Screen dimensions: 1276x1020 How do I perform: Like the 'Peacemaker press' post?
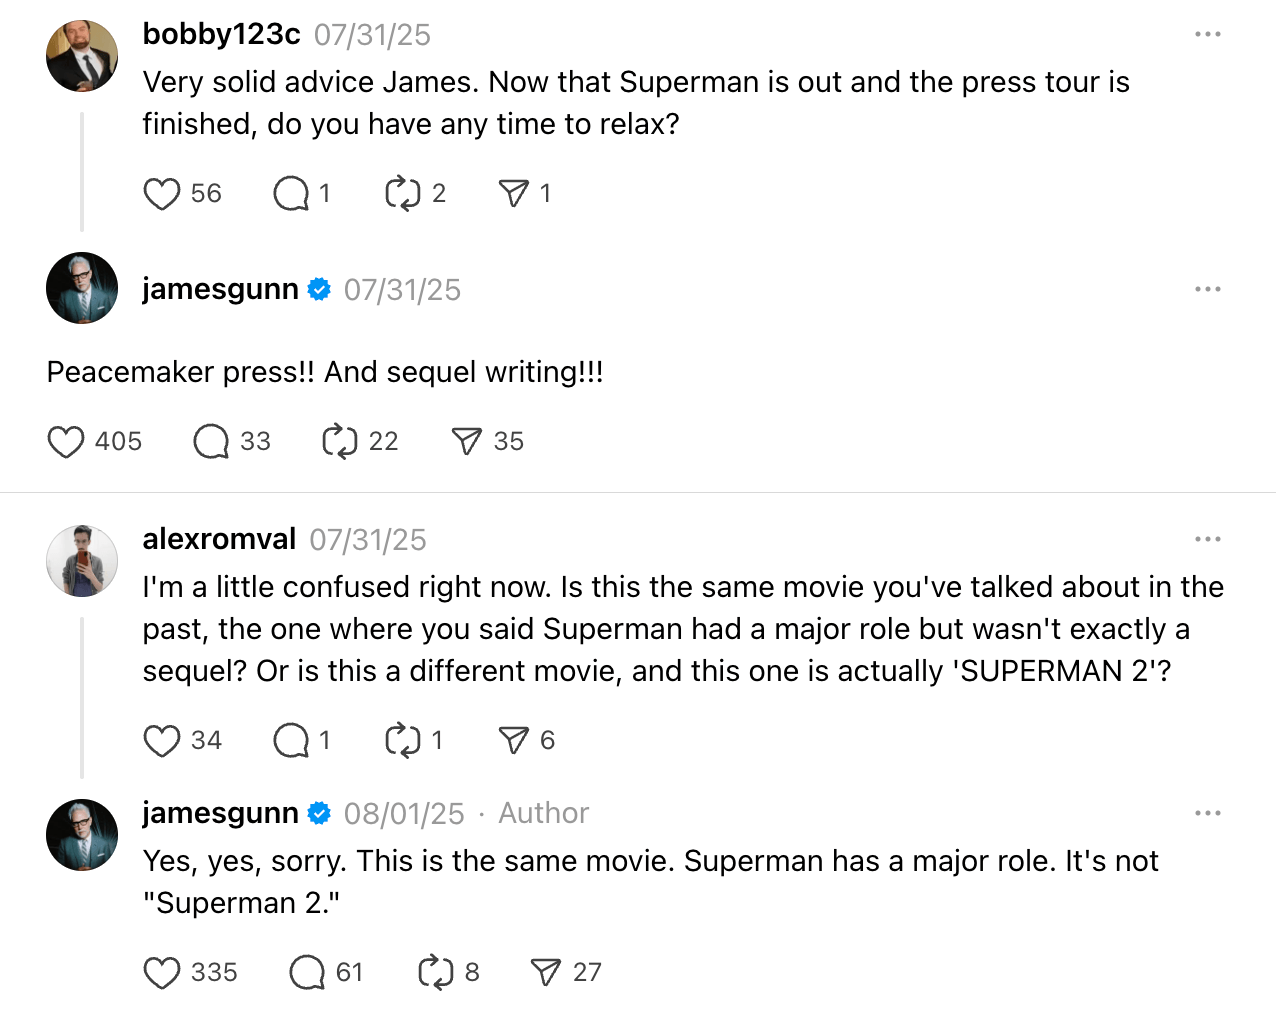coord(66,442)
